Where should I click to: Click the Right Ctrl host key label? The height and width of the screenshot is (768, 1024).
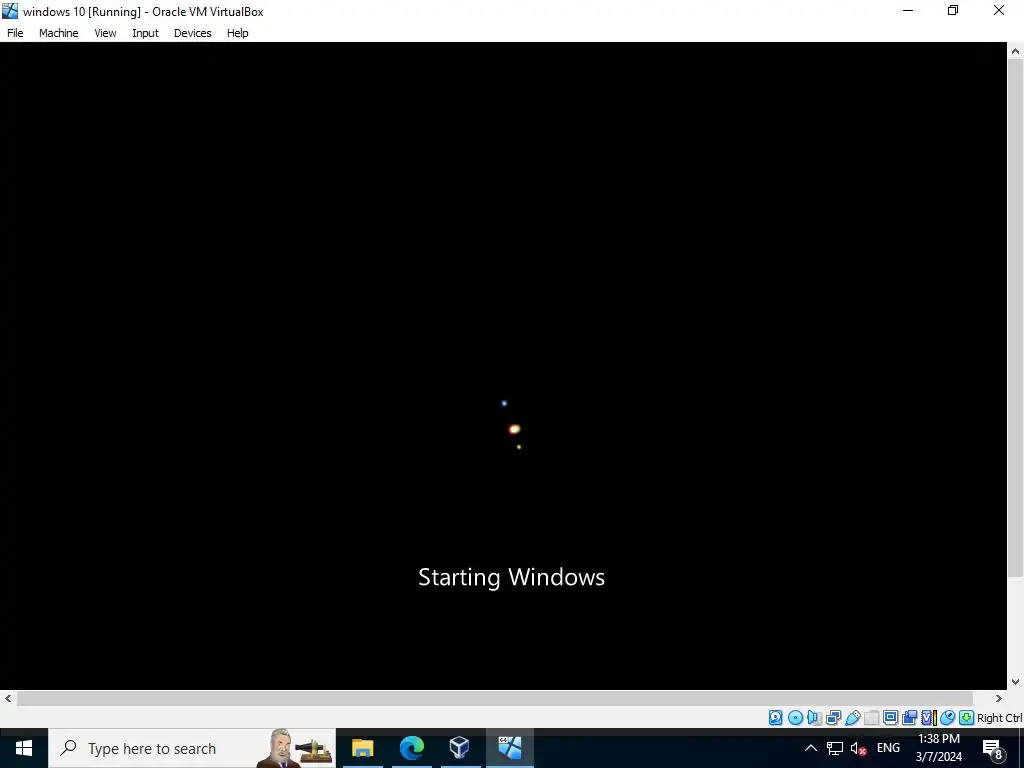pos(1000,718)
